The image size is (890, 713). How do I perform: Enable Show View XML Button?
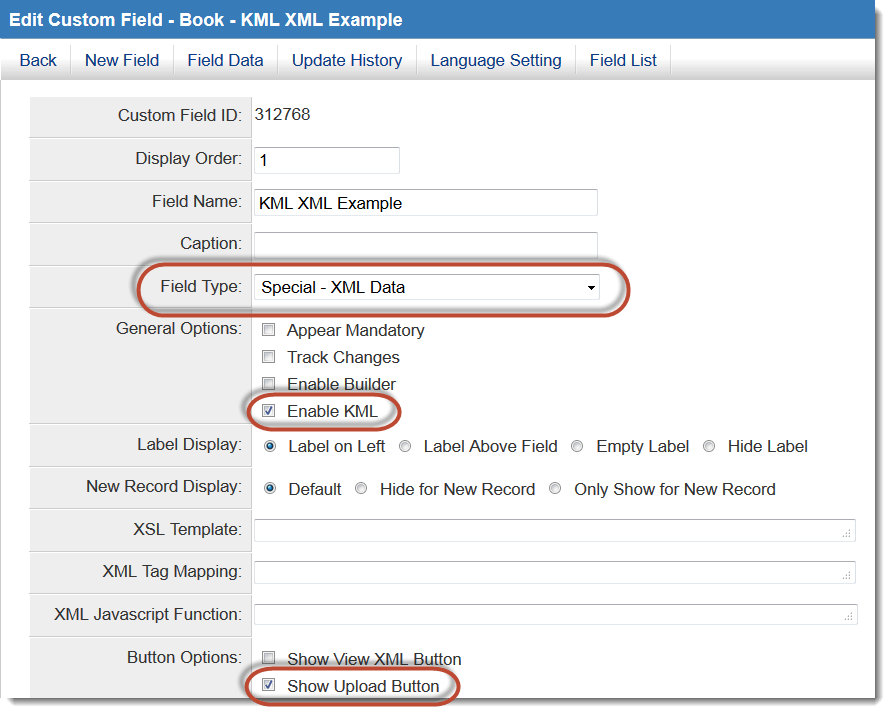[268, 659]
